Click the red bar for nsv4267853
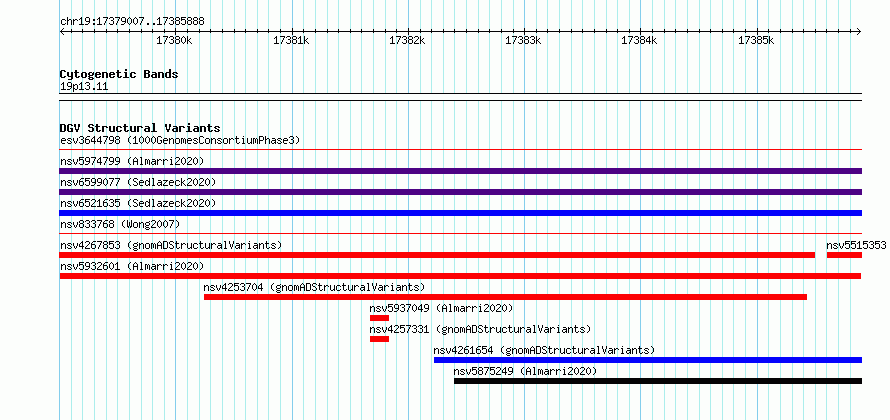This screenshot has height=420, width=890. [x=437, y=255]
